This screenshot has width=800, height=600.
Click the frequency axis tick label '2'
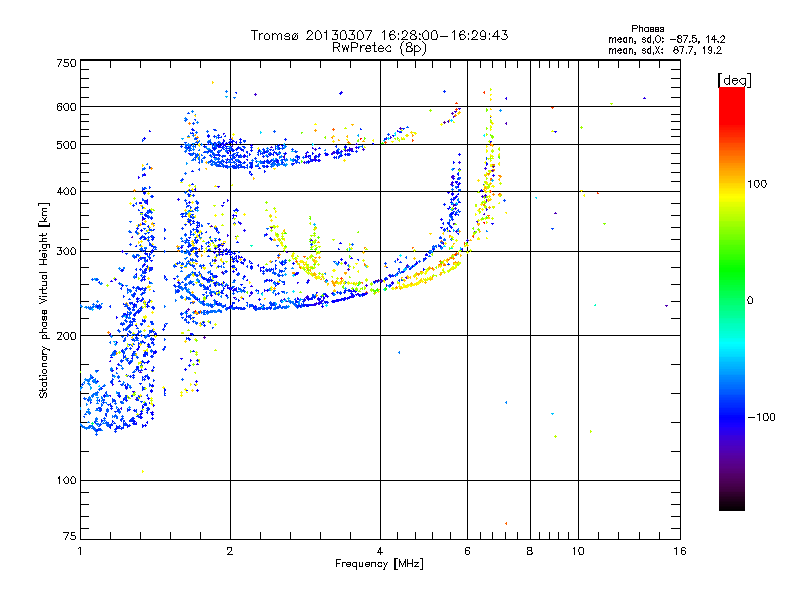230,551
